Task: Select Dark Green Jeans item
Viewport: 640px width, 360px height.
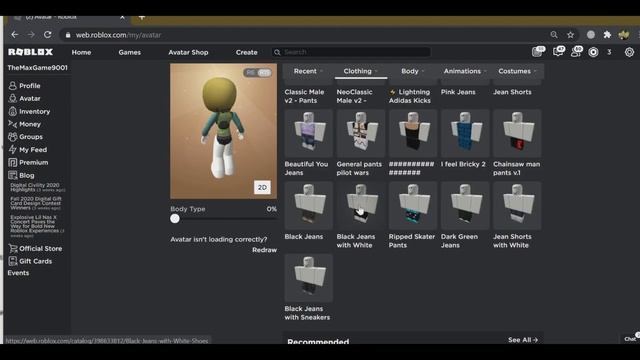Action: pos(465,215)
